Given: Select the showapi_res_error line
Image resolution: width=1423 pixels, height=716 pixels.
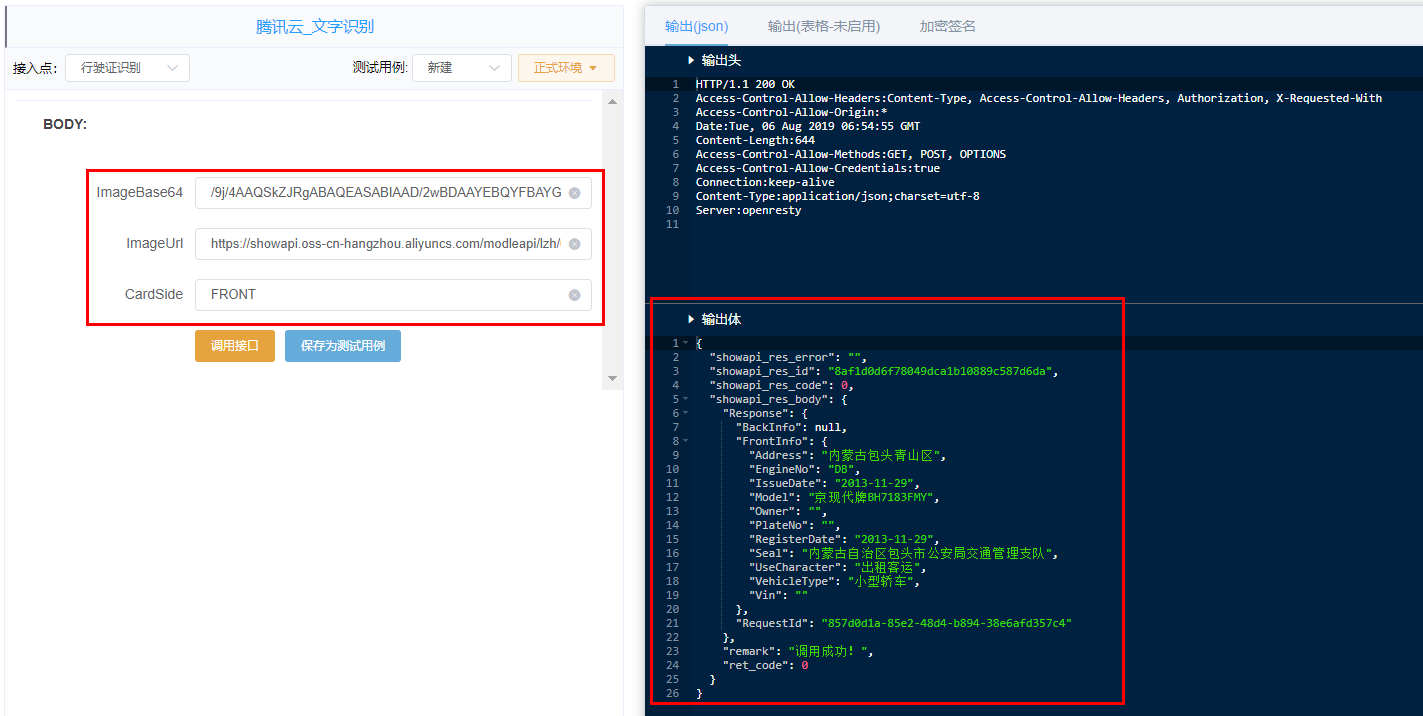Looking at the screenshot, I should [788, 357].
